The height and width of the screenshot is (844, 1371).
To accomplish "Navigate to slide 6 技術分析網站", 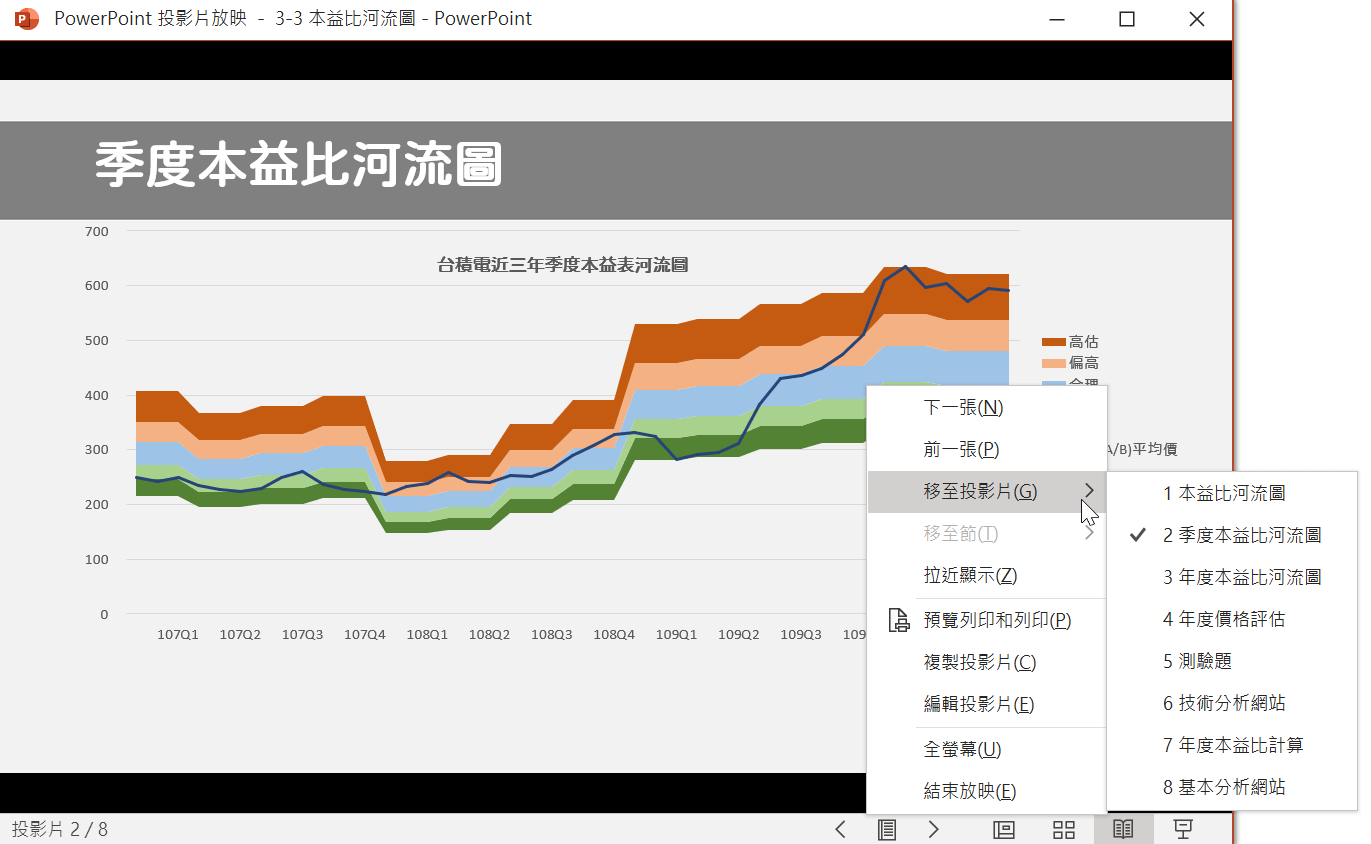I will pyautogui.click(x=1232, y=703).
